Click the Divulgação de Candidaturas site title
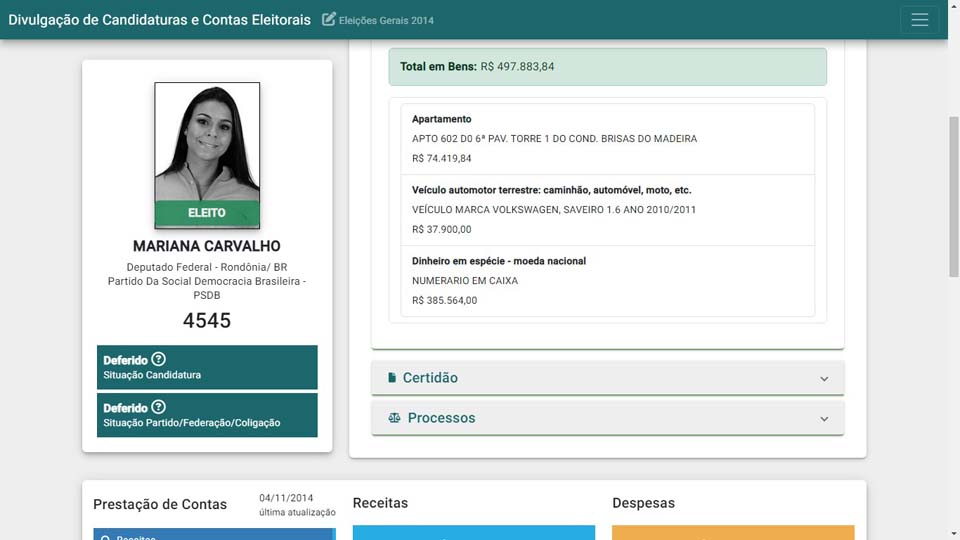Screen dimensions: 960x540 pyautogui.click(x=160, y=20)
